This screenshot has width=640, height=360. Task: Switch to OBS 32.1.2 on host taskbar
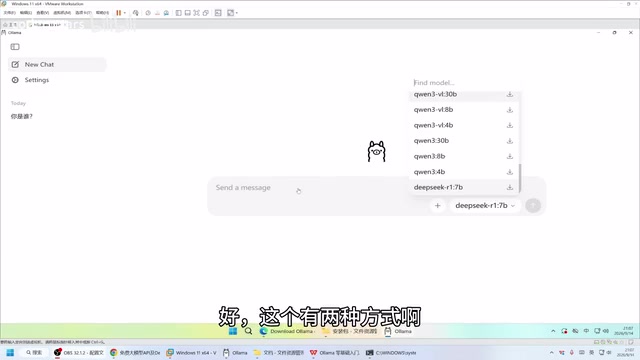79,352
